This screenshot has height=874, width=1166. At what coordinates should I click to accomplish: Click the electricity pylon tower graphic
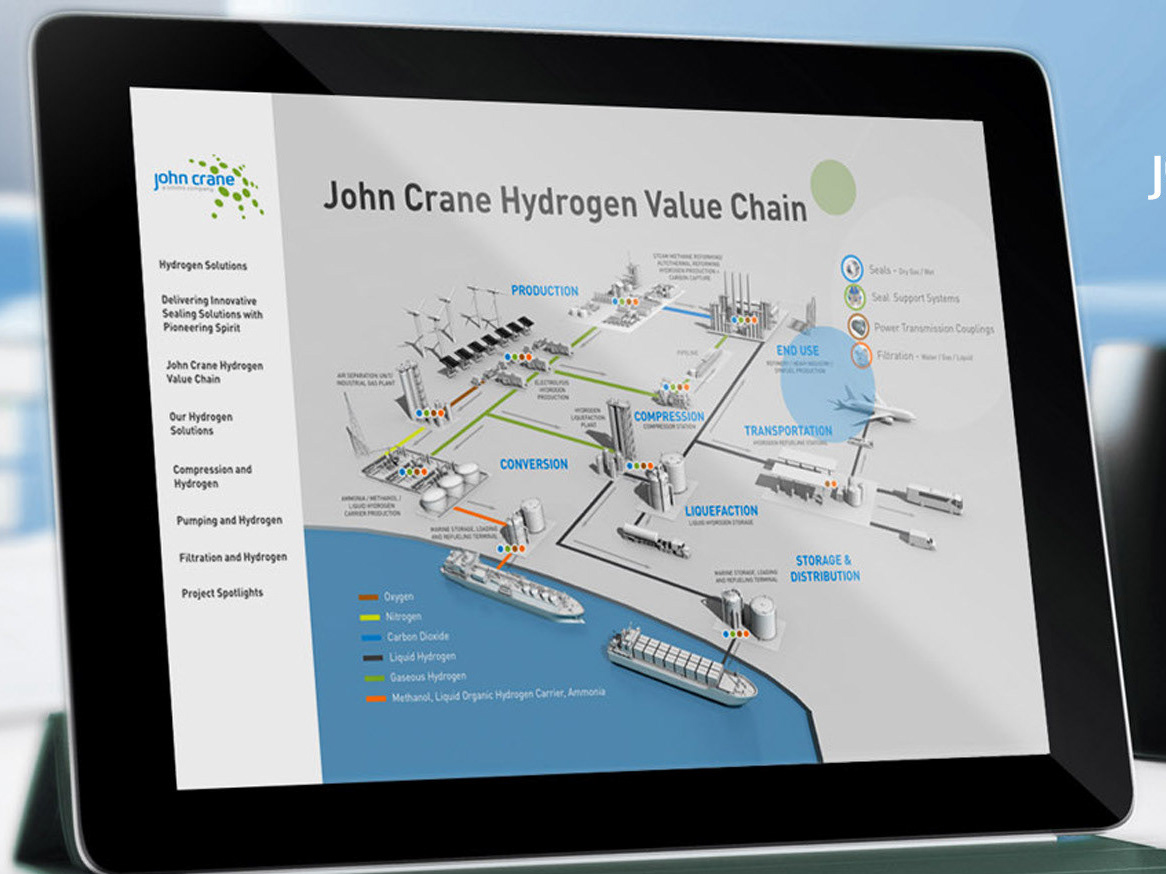tap(355, 424)
